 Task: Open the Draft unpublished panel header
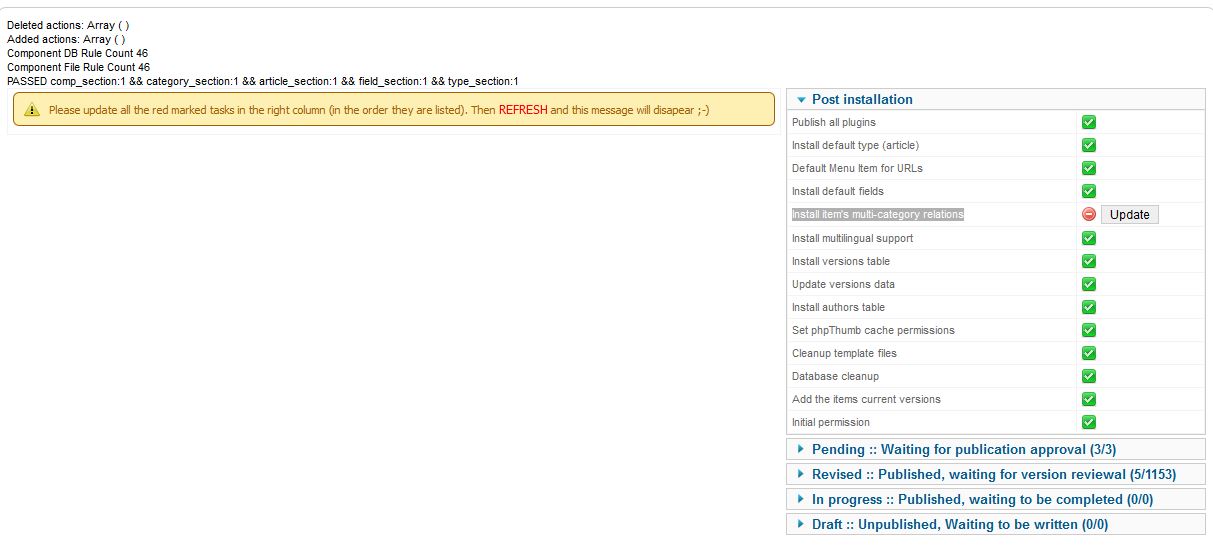pos(959,524)
